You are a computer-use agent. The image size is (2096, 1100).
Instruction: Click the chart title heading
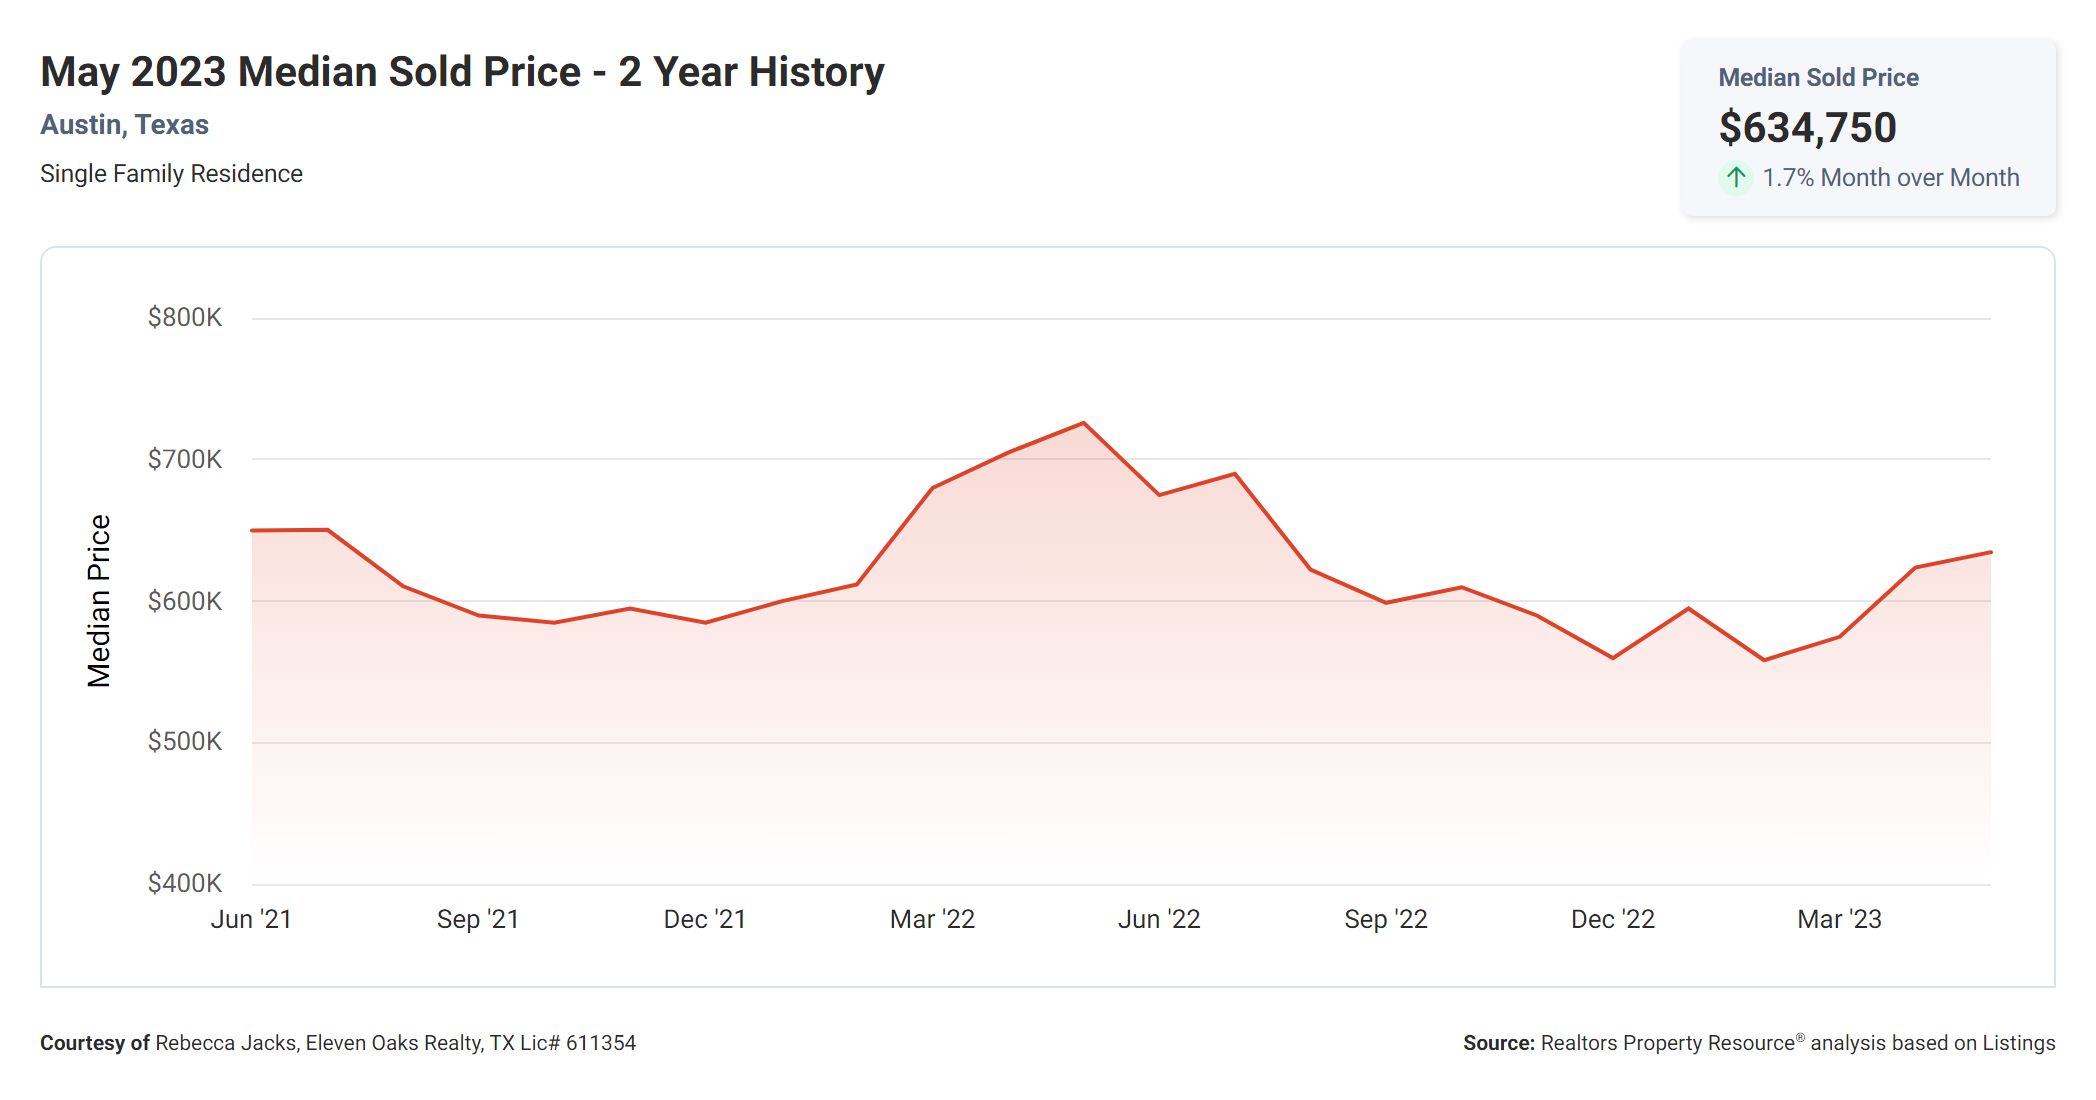click(x=462, y=72)
